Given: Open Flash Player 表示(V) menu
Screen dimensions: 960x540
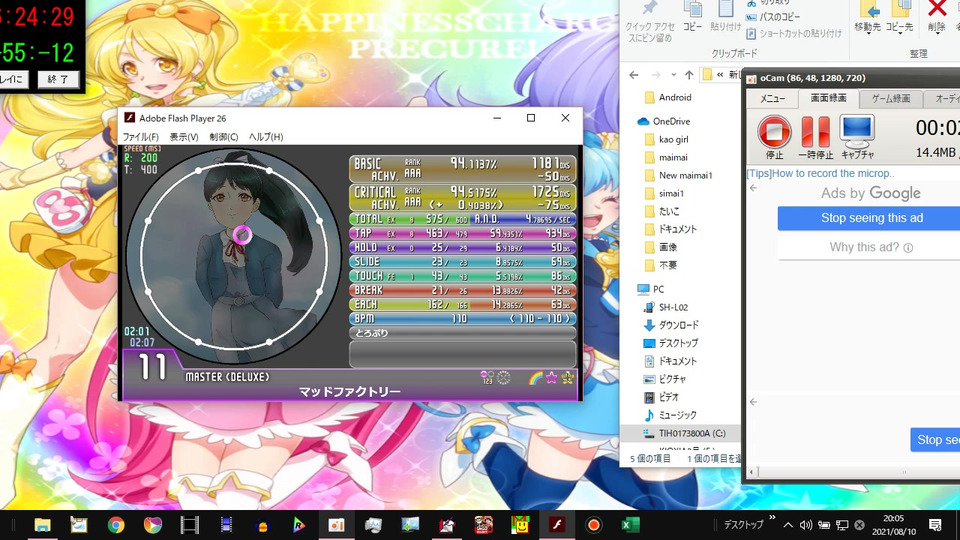Looking at the screenshot, I should [184, 137].
